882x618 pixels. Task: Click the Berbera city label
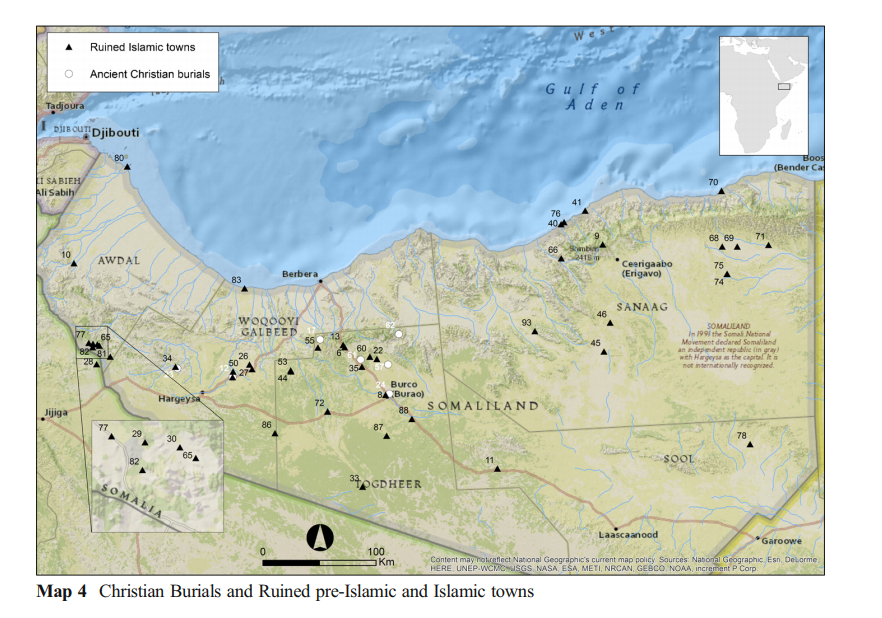tap(299, 274)
